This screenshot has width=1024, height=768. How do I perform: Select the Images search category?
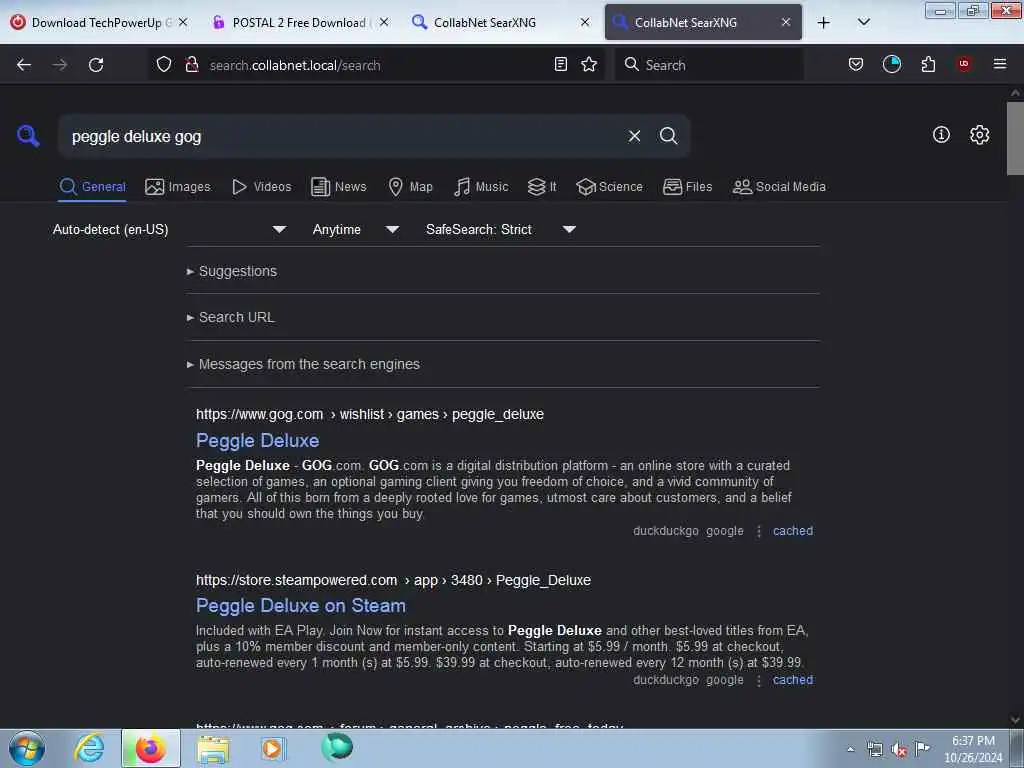(x=178, y=187)
